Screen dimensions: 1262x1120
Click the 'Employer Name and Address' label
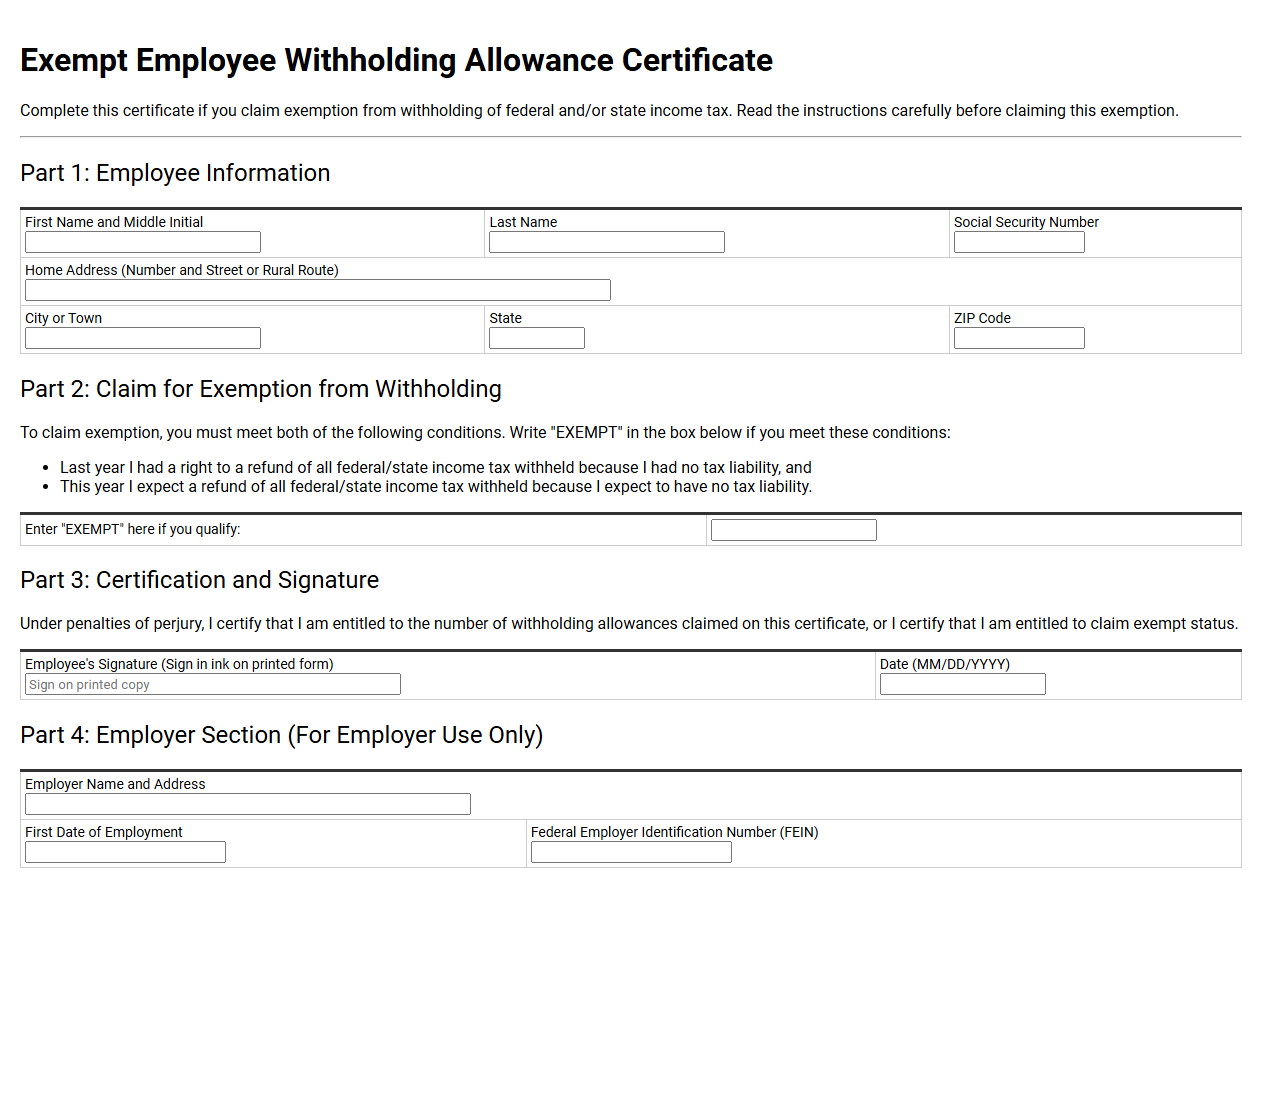tap(115, 784)
